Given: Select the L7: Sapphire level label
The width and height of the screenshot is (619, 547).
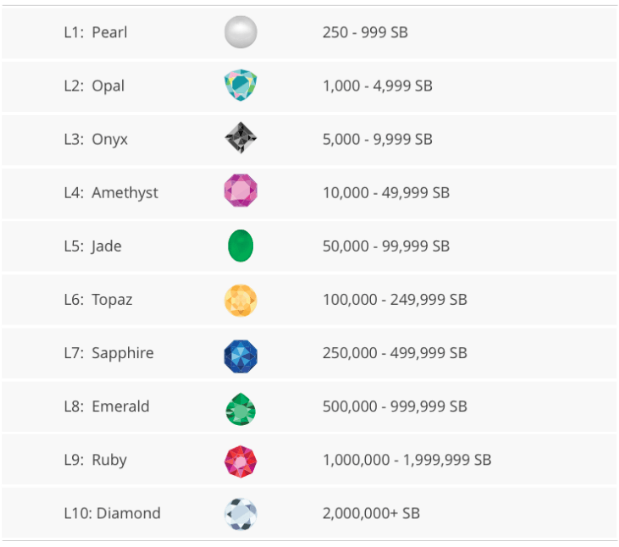Looking at the screenshot, I should pyautogui.click(x=108, y=353).
